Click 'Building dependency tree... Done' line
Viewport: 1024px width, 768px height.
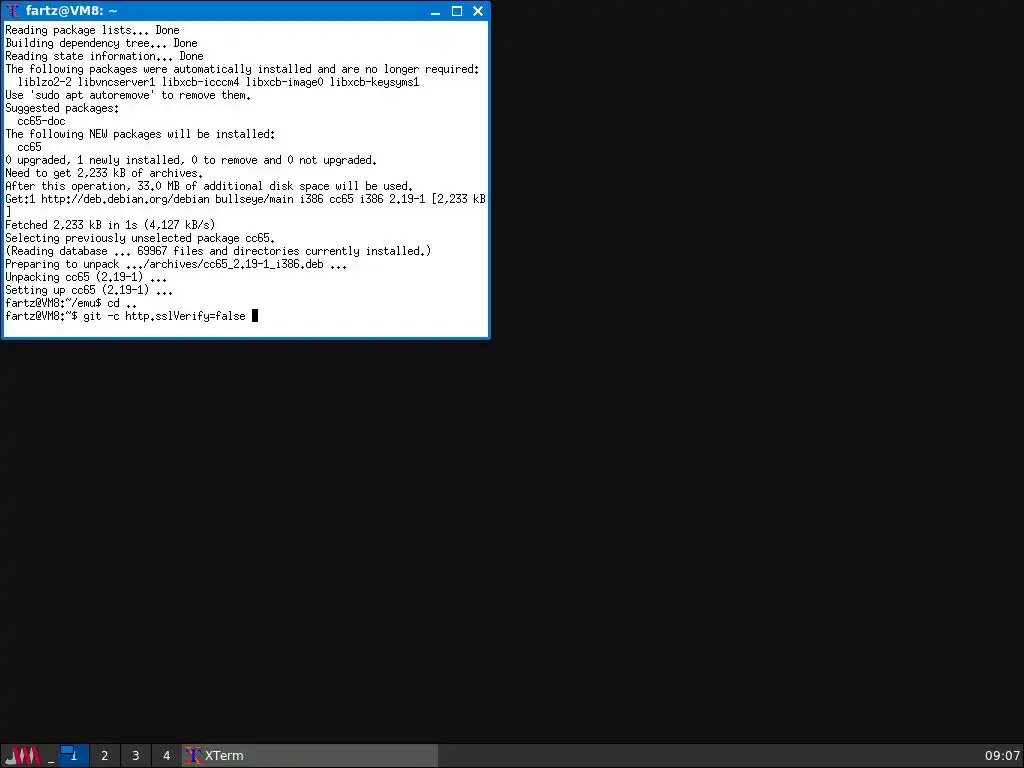pos(101,43)
